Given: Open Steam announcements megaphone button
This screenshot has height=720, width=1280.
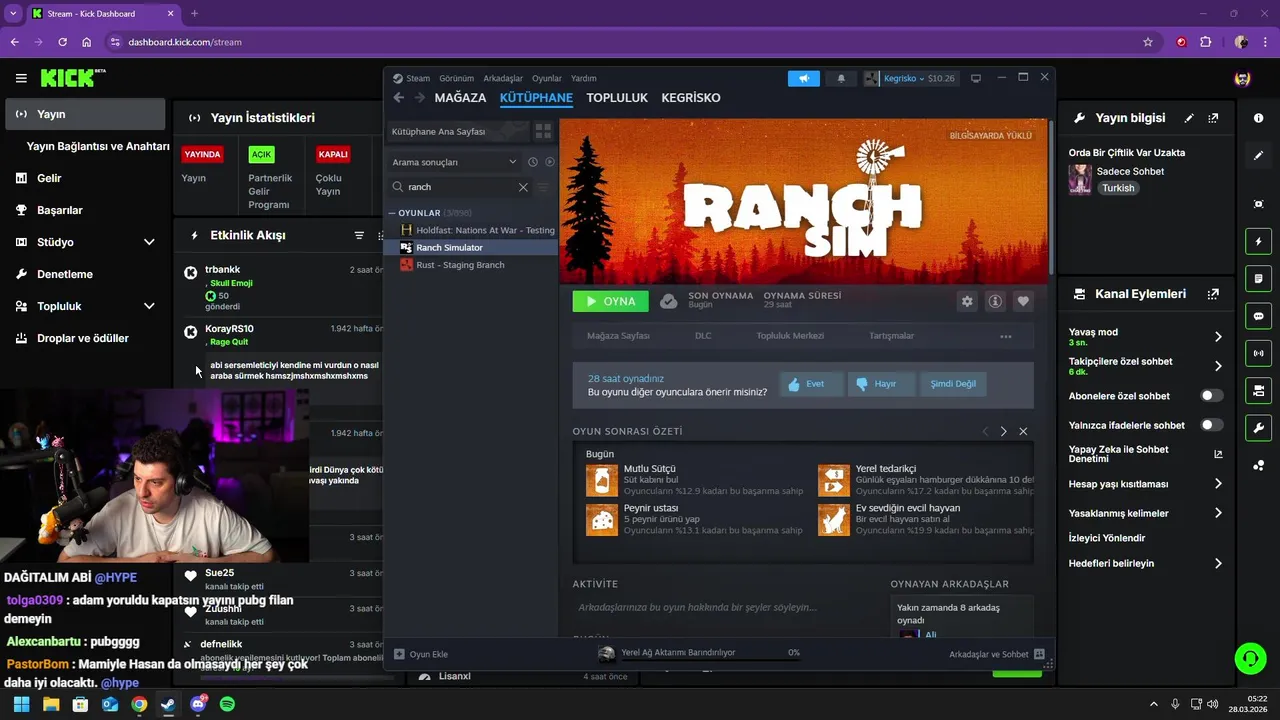Looking at the screenshot, I should (803, 78).
